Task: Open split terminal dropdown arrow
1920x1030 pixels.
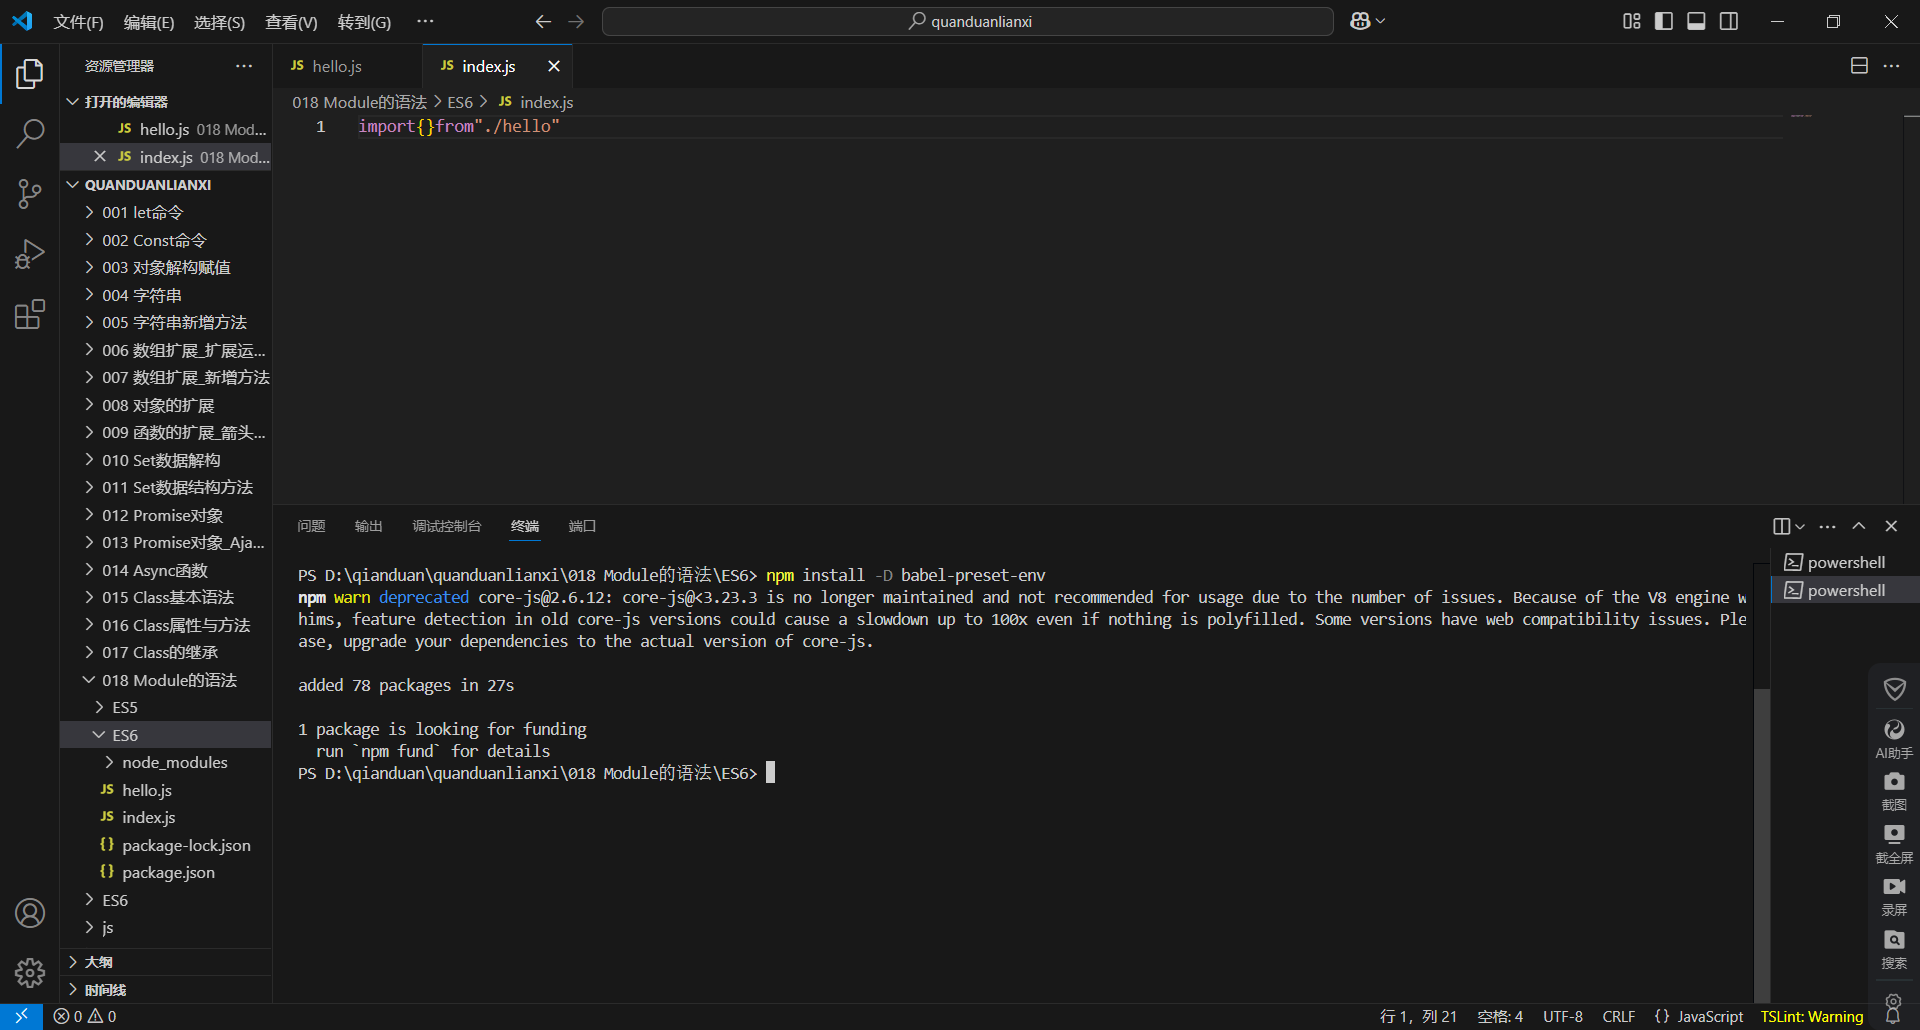Action: pos(1800,526)
